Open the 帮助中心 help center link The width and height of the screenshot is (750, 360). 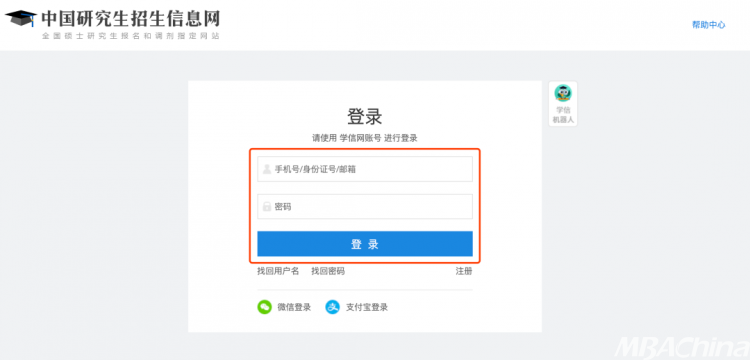[x=709, y=25]
